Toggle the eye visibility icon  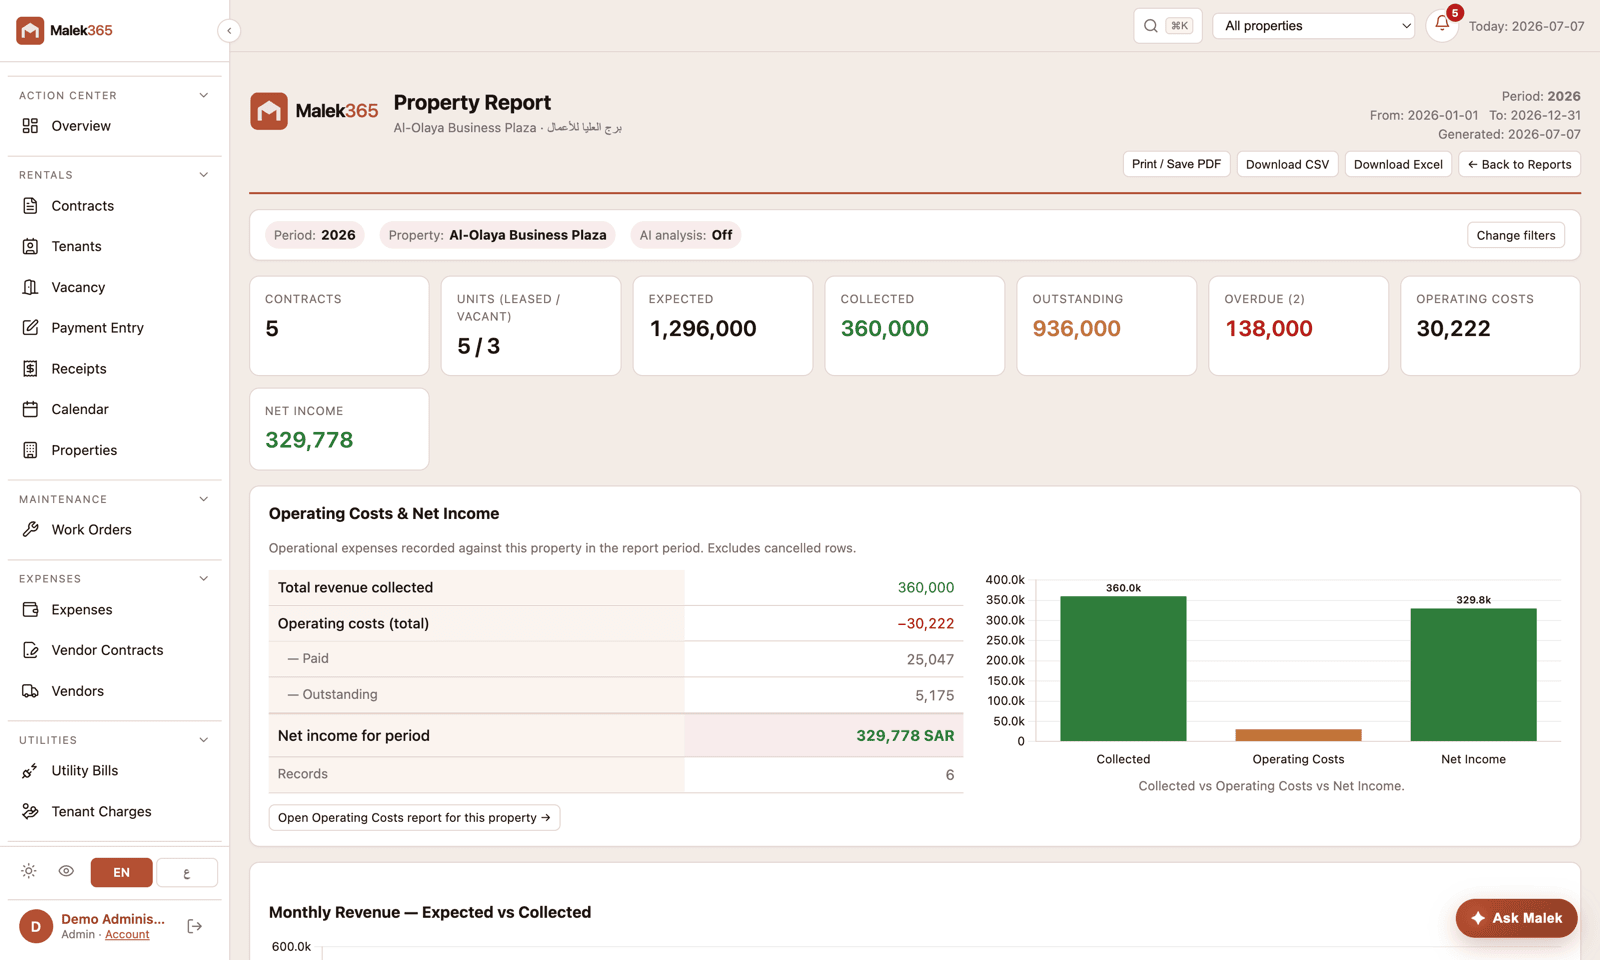[66, 871]
